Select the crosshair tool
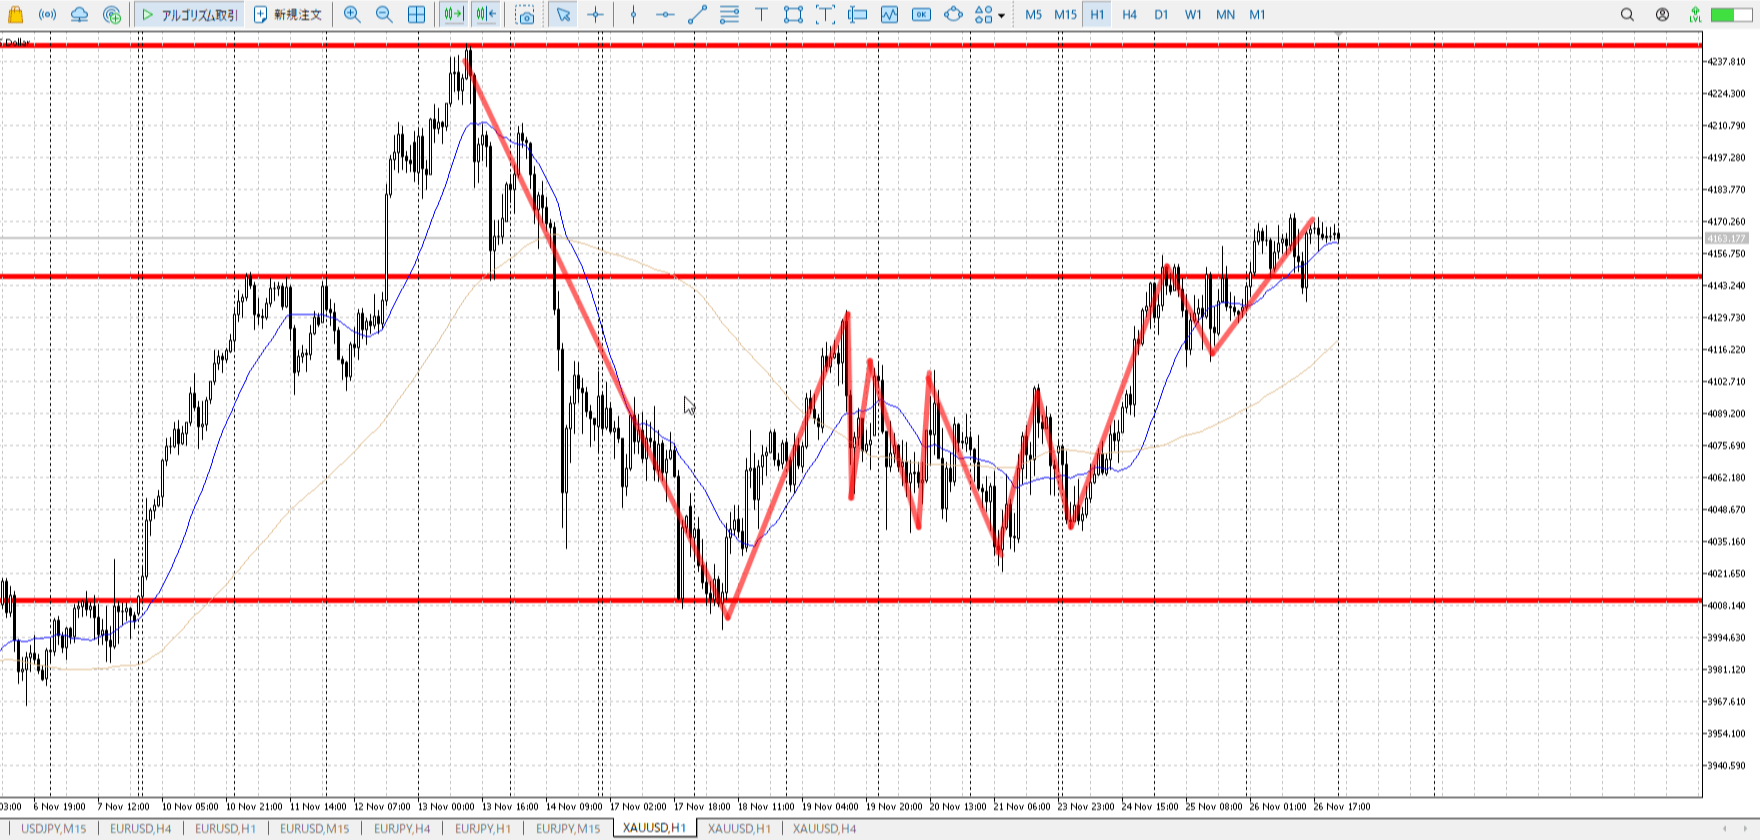The height and width of the screenshot is (840, 1760). (x=596, y=15)
